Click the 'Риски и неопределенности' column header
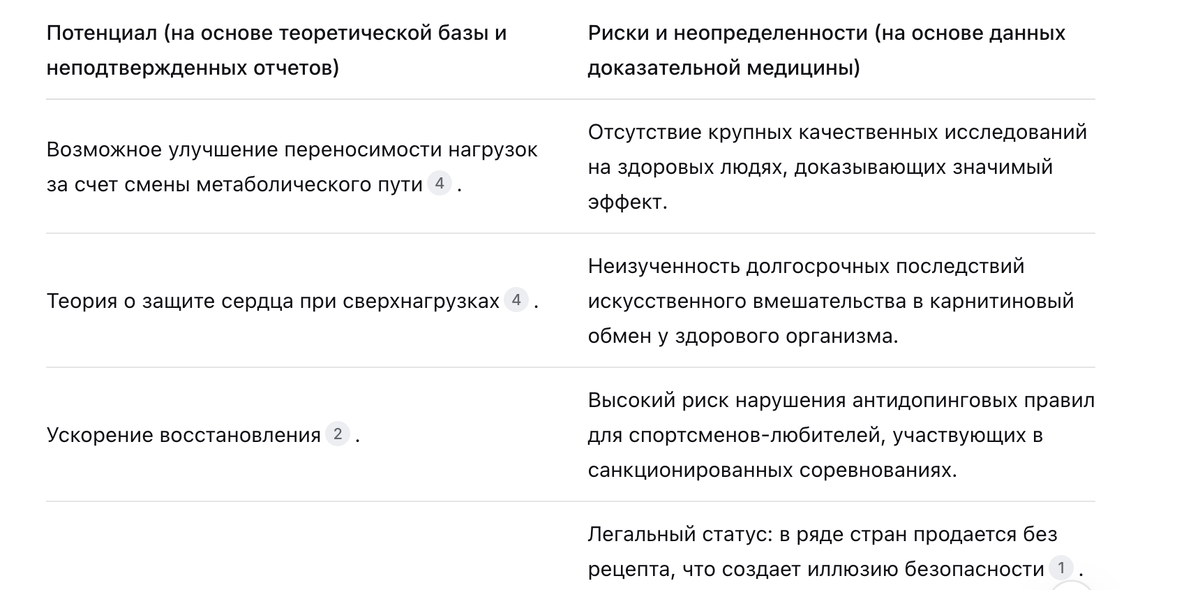Viewport: 1200px width, 590px height. coord(826,50)
